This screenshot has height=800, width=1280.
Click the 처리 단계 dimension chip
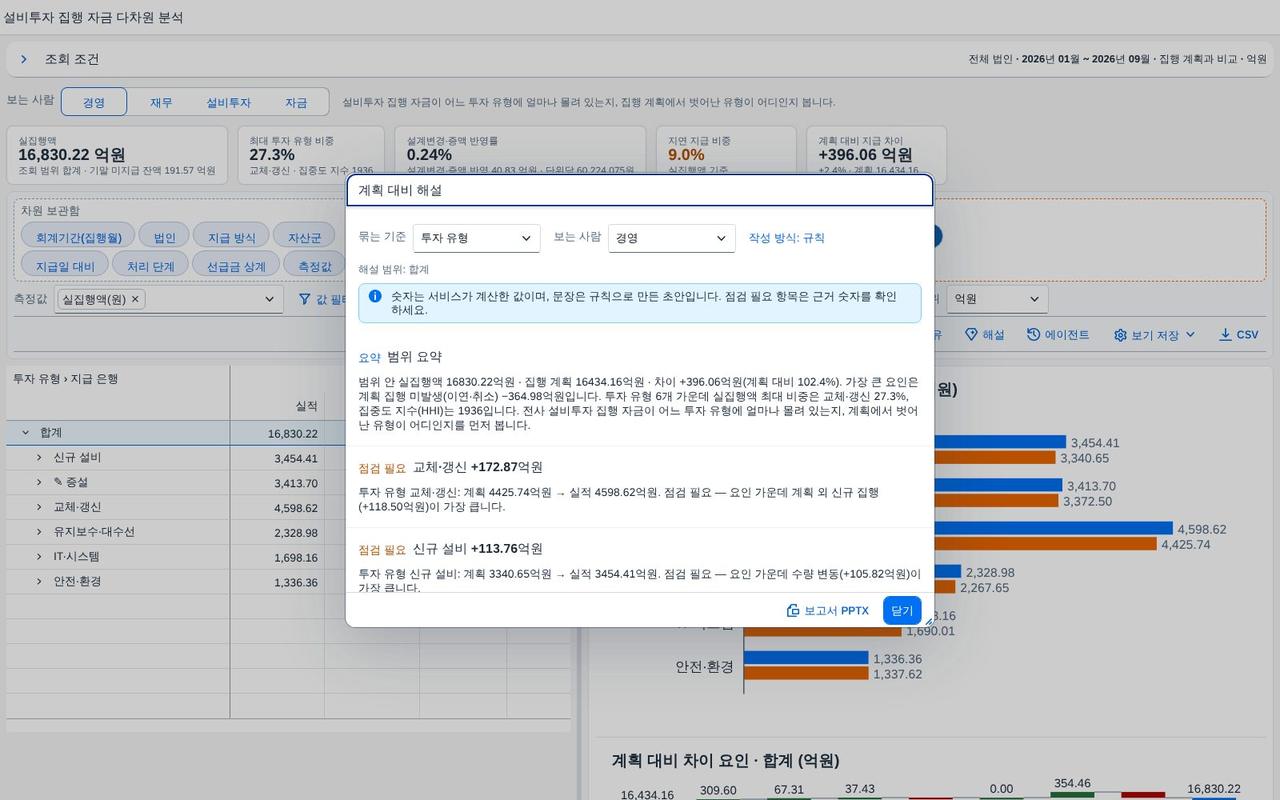(x=150, y=266)
